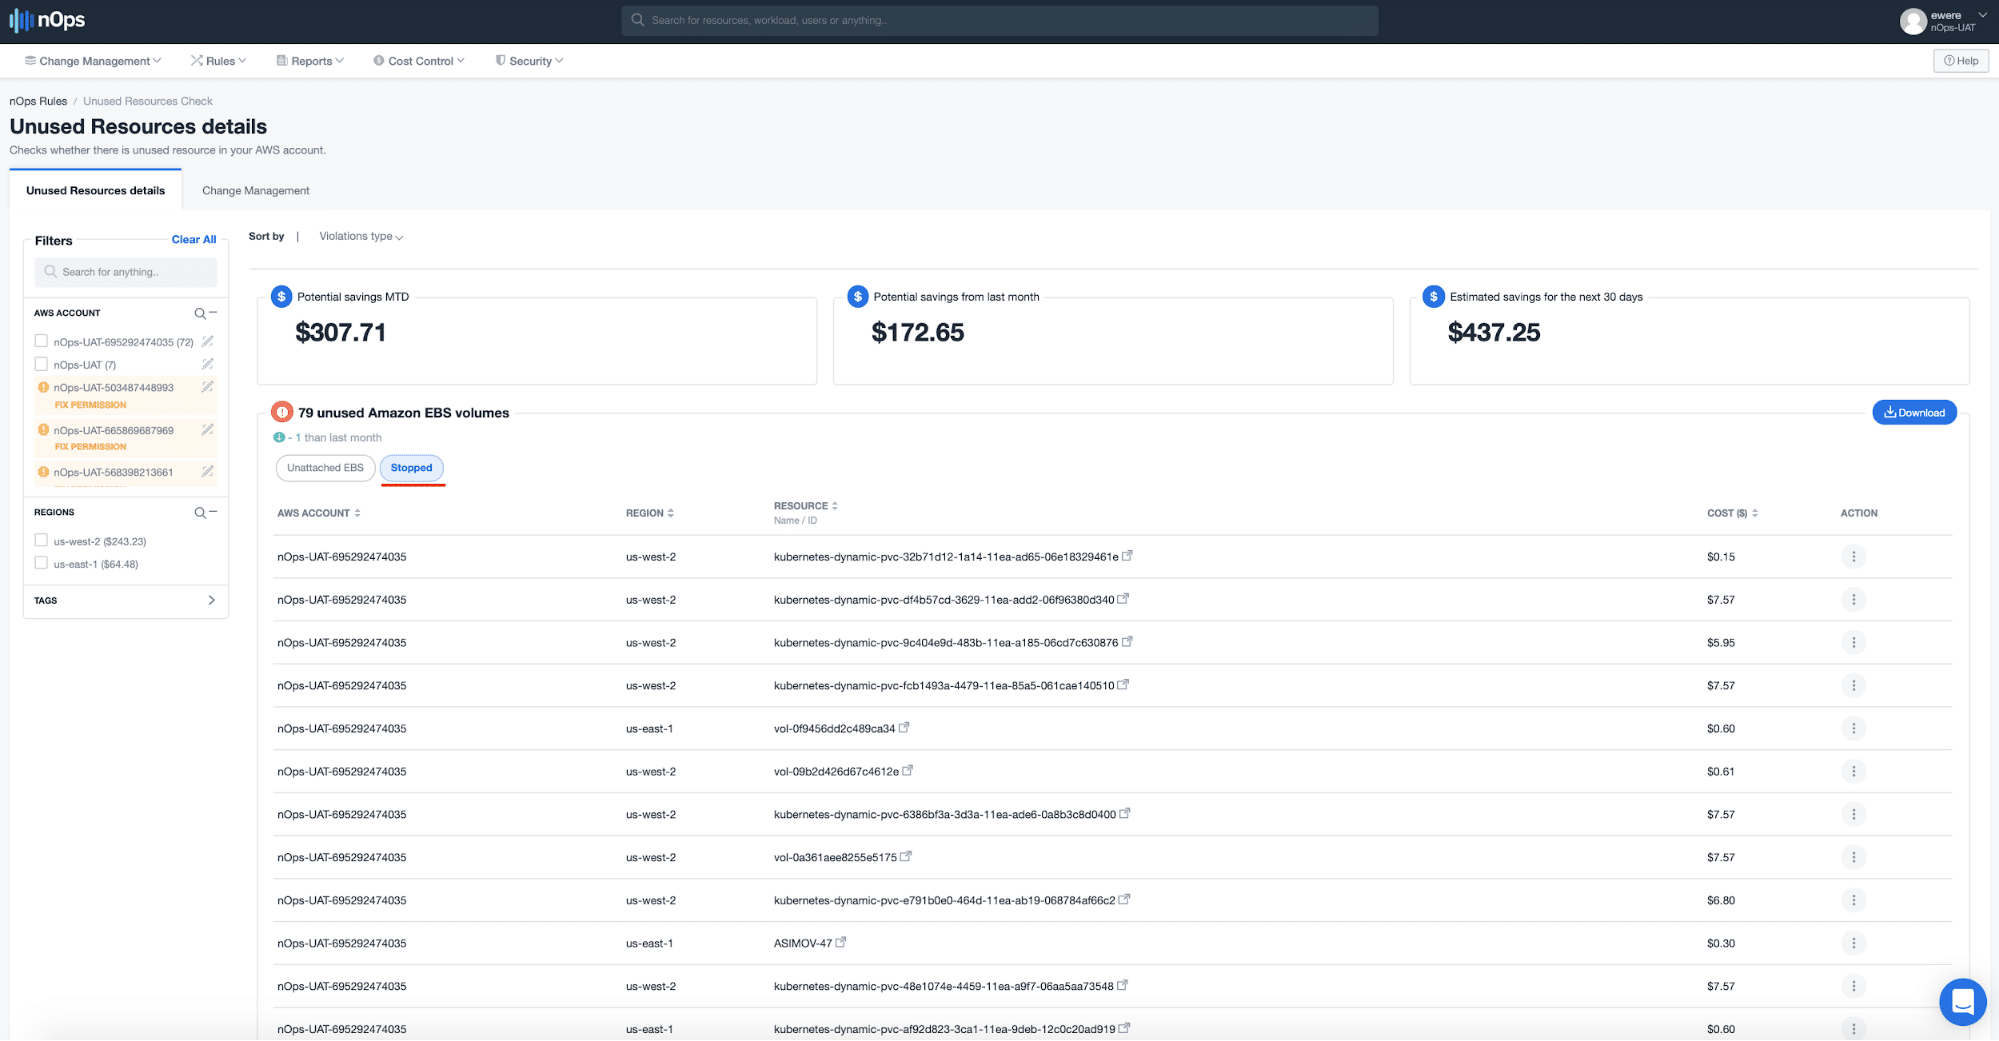
Task: Open action menu for the $6.80 row
Action: 1853,901
